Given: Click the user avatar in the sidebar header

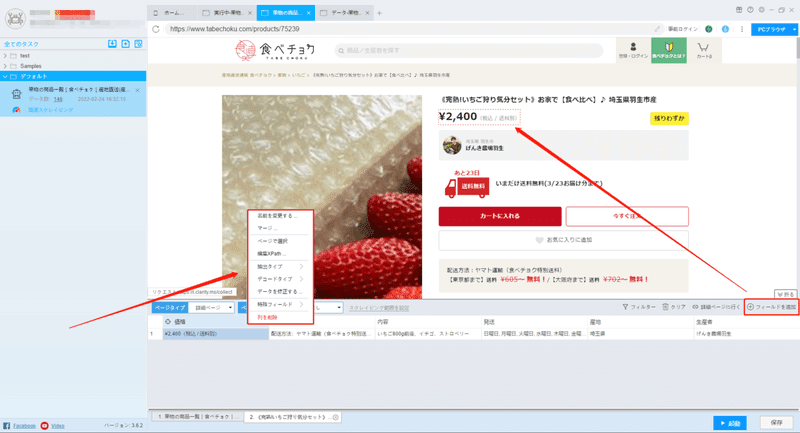Looking at the screenshot, I should 15,19.
